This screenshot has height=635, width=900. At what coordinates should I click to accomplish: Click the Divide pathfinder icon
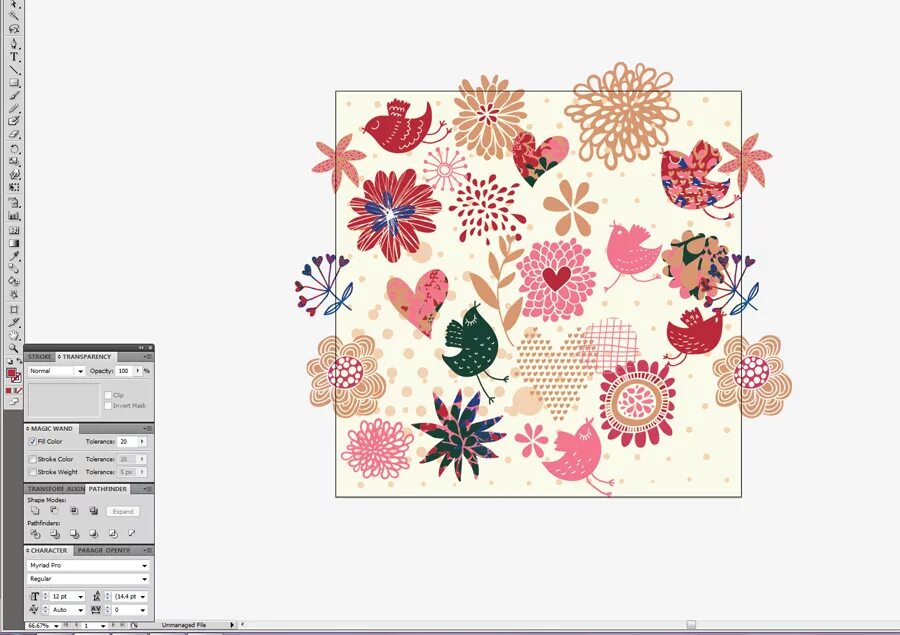[35, 534]
